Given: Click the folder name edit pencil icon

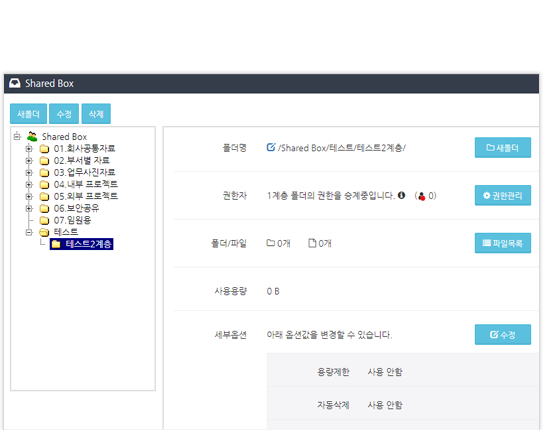Looking at the screenshot, I should 271,147.
